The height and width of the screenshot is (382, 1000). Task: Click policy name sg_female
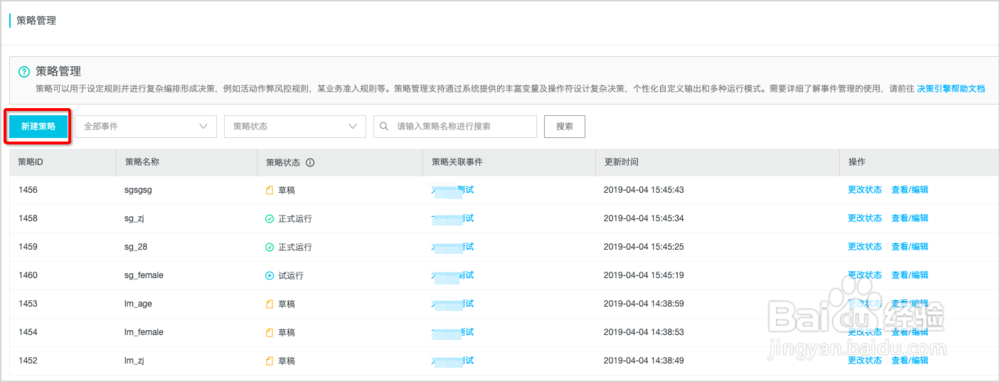pyautogui.click(x=144, y=275)
